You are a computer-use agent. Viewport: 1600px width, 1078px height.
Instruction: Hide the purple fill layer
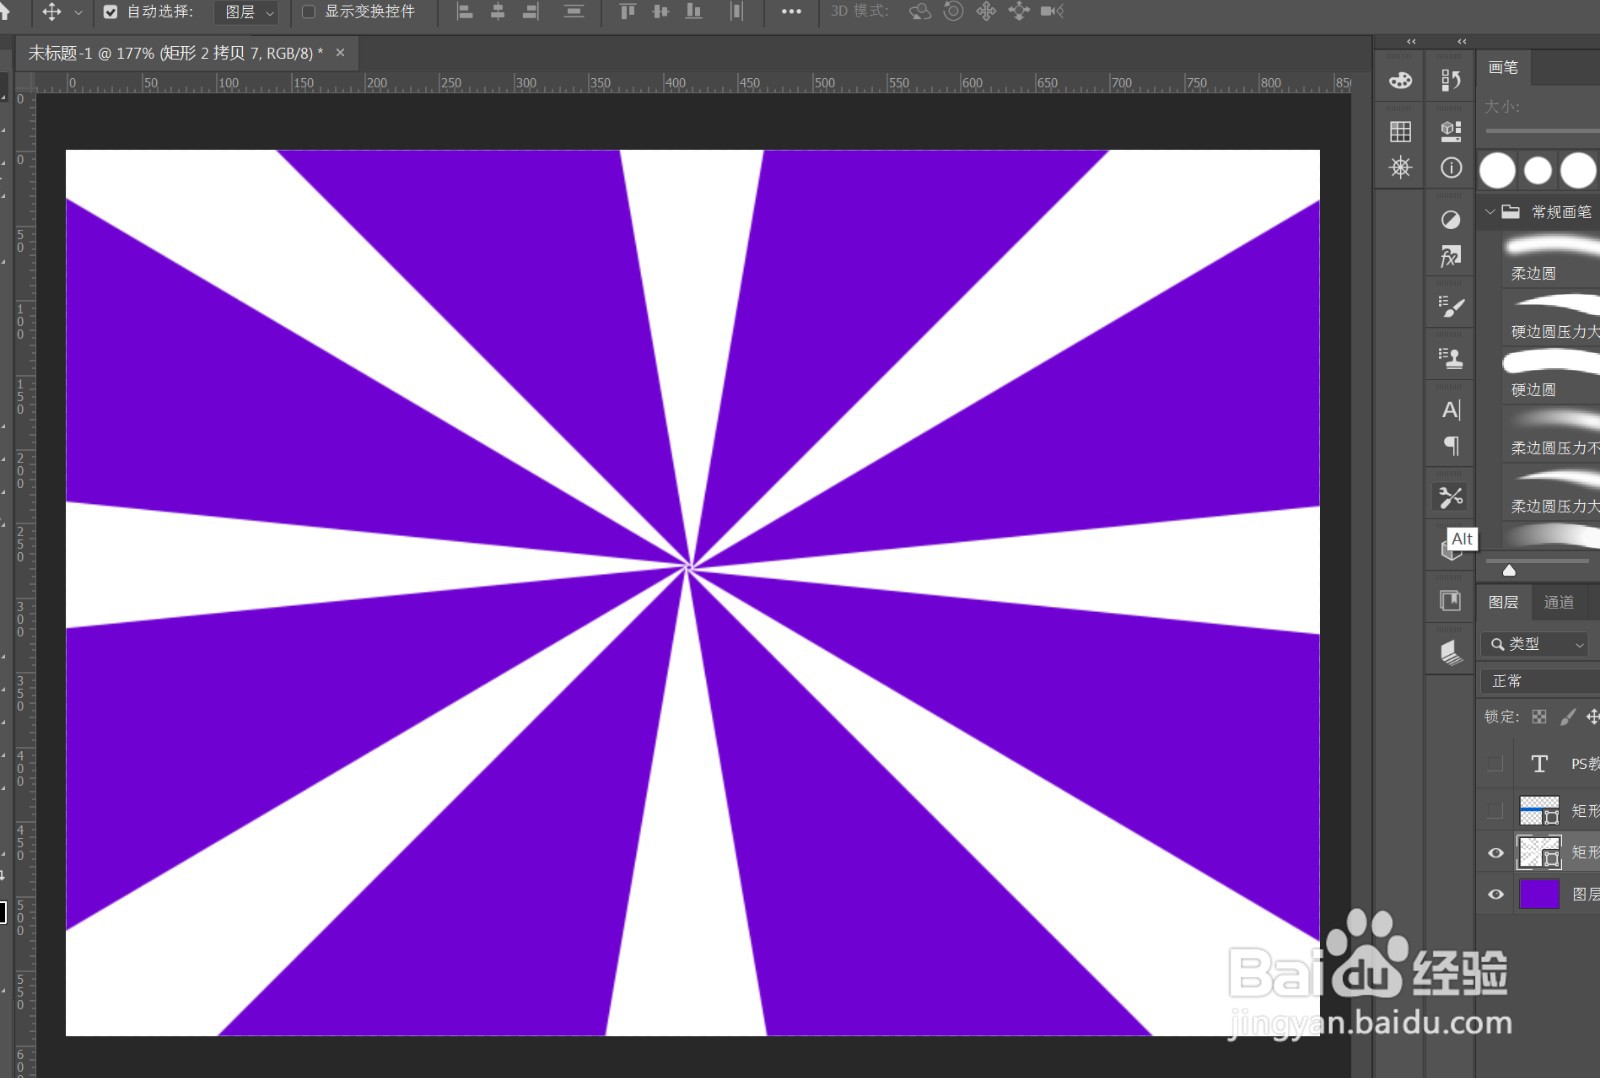coord(1495,894)
